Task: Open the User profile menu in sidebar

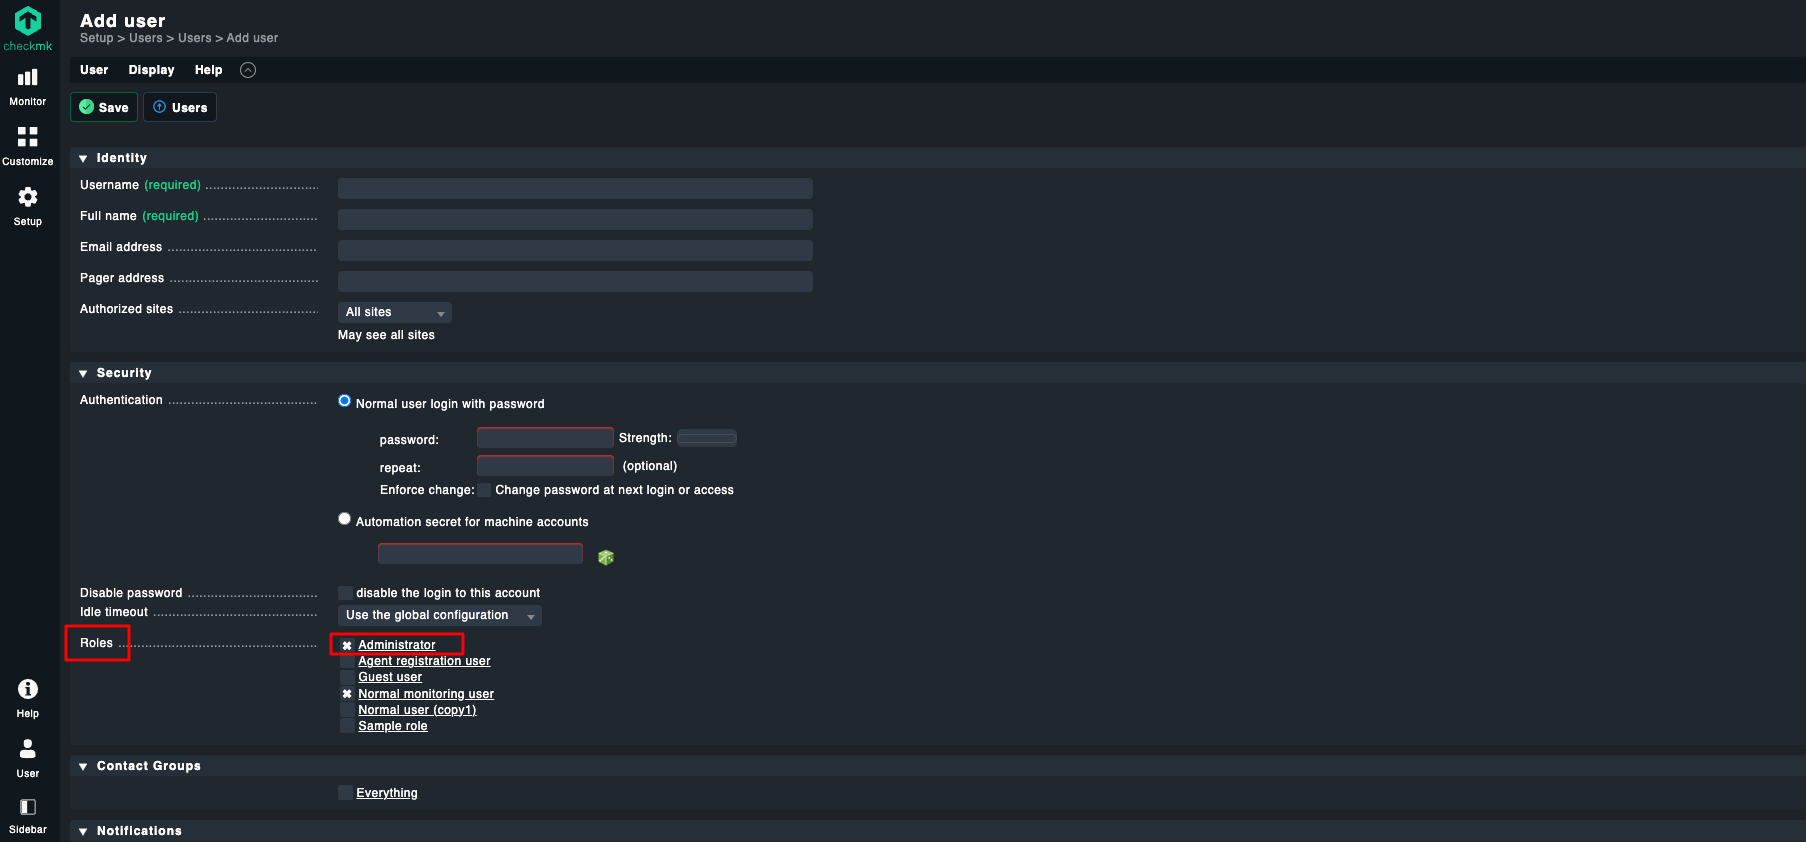Action: (28, 758)
